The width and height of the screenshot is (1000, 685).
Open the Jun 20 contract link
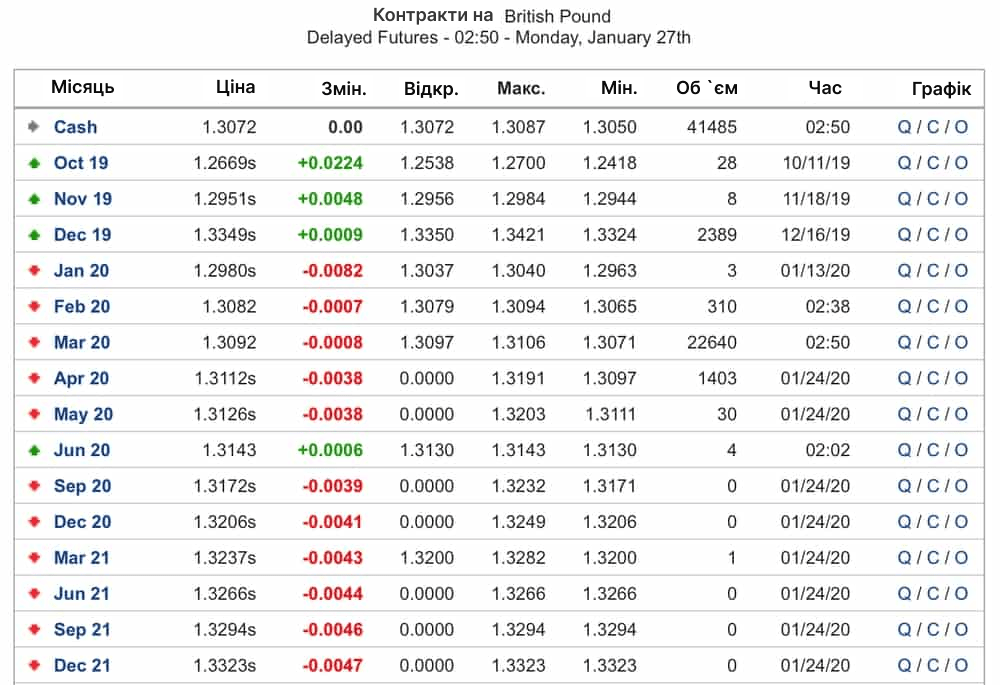click(x=82, y=450)
